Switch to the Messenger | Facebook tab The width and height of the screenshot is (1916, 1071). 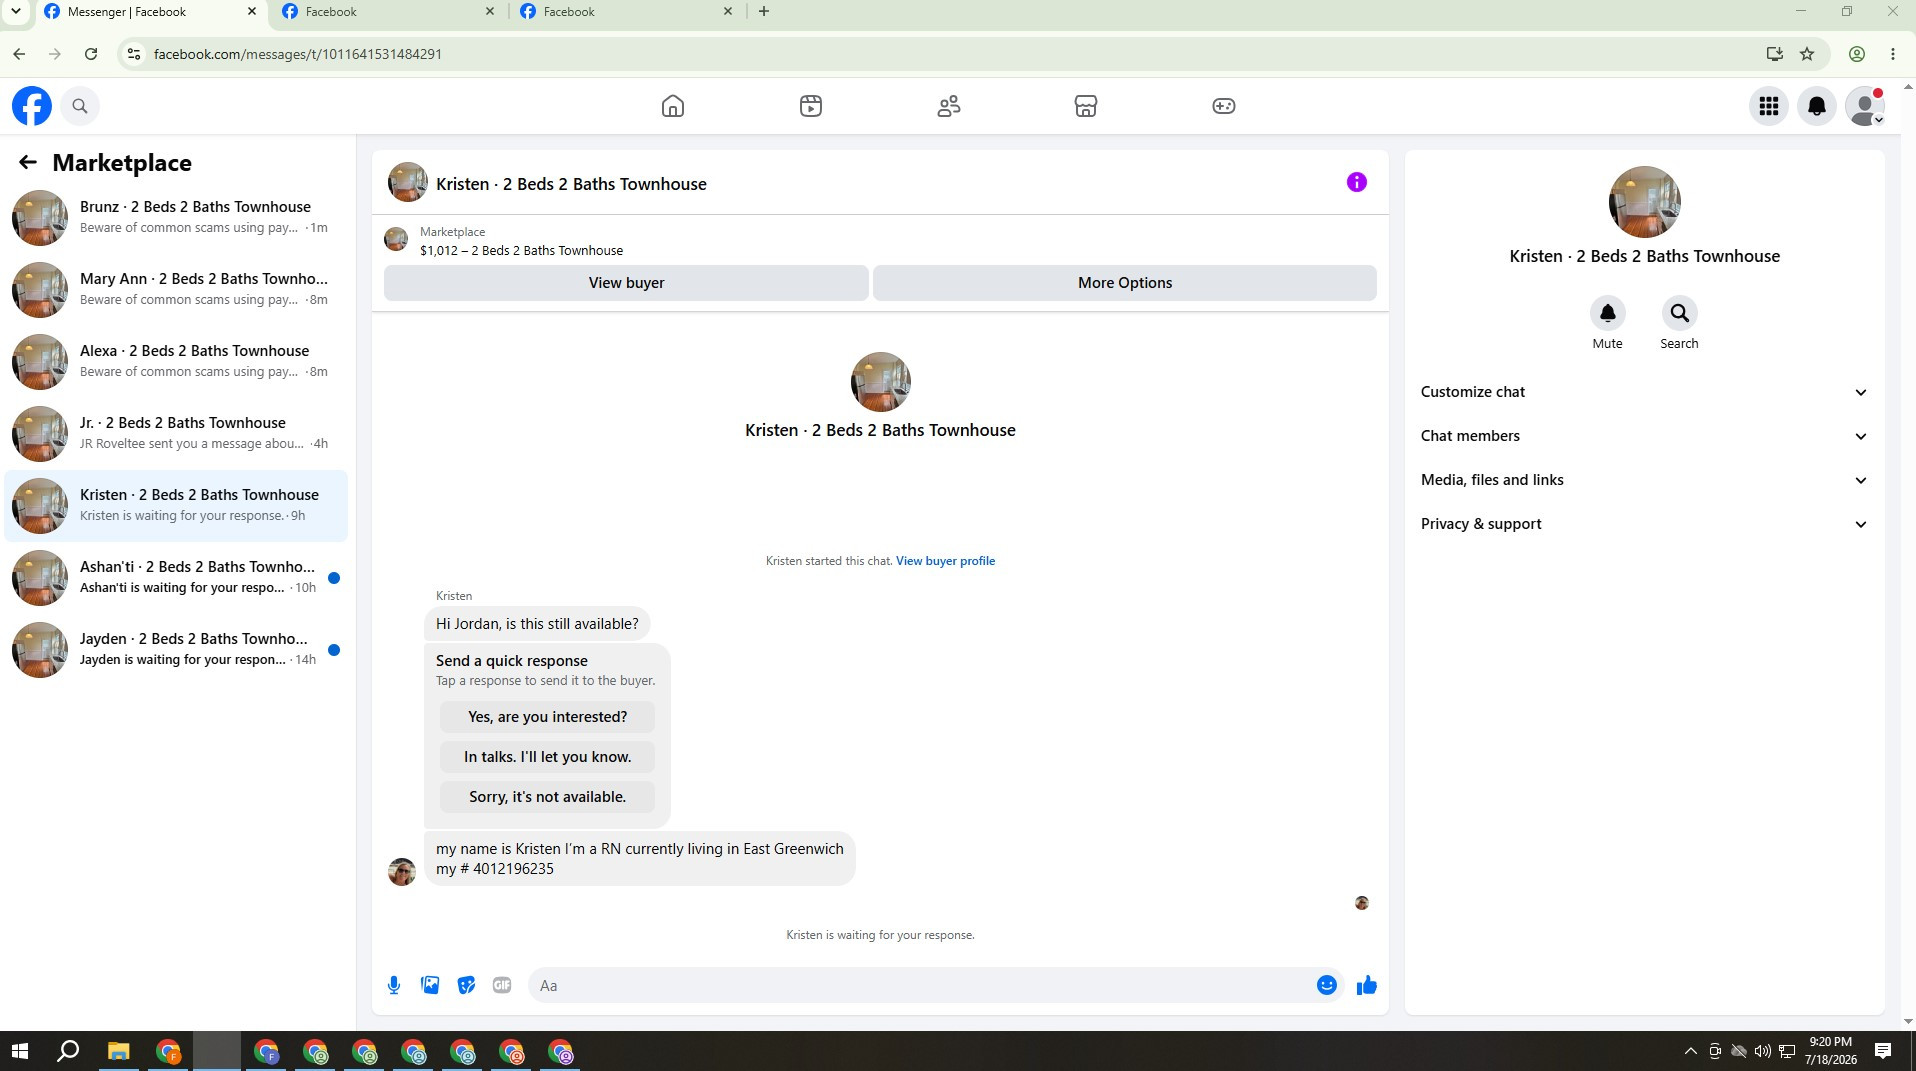click(x=150, y=12)
